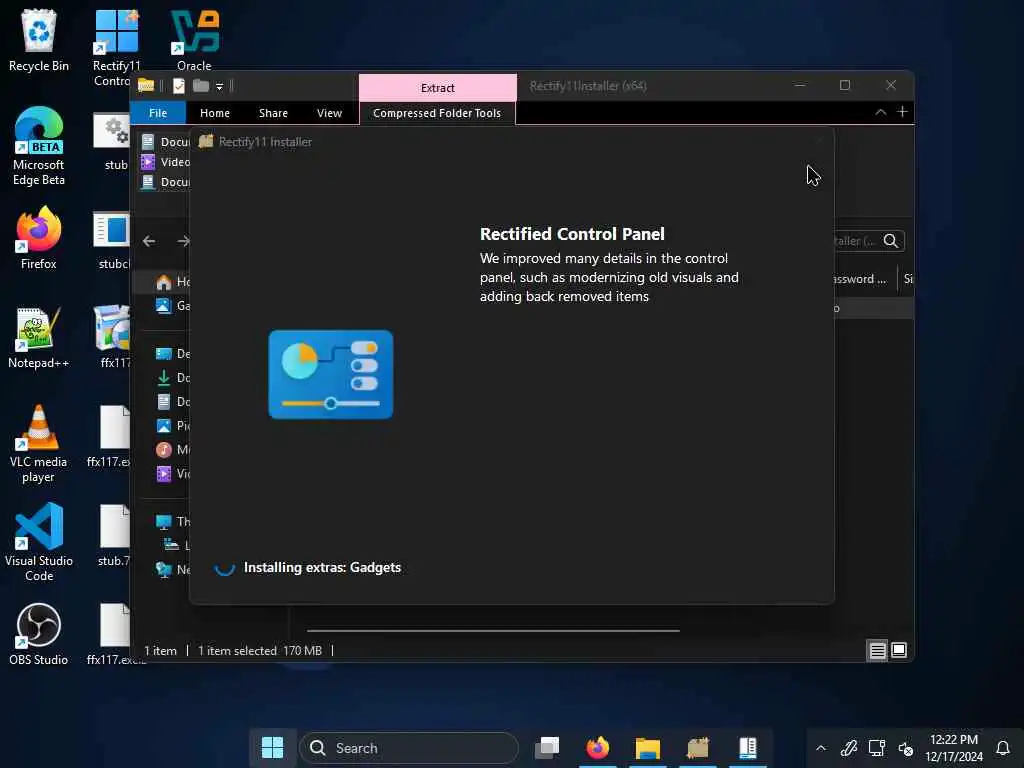Launch OBS Studio desktop icon

(x=39, y=635)
